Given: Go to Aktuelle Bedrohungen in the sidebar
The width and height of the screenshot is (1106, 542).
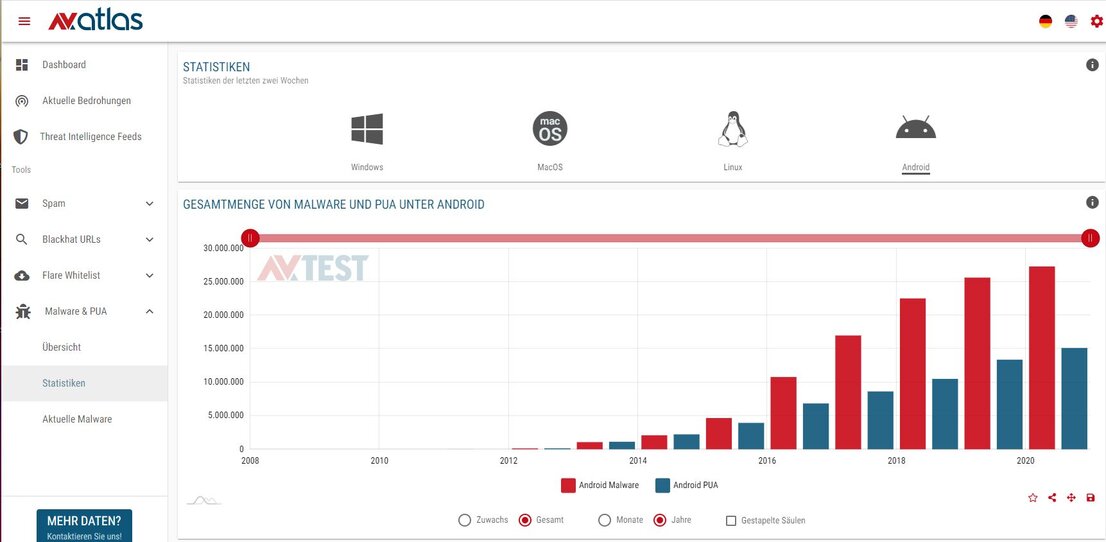Looking at the screenshot, I should (x=86, y=101).
